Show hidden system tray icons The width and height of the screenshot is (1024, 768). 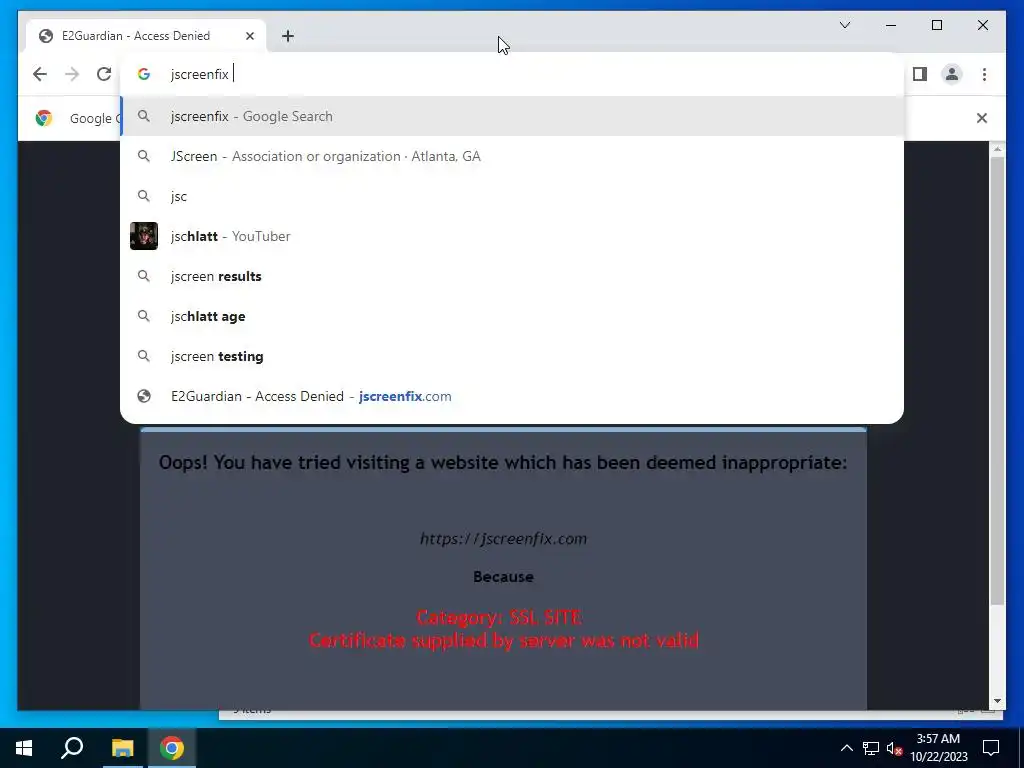point(846,748)
